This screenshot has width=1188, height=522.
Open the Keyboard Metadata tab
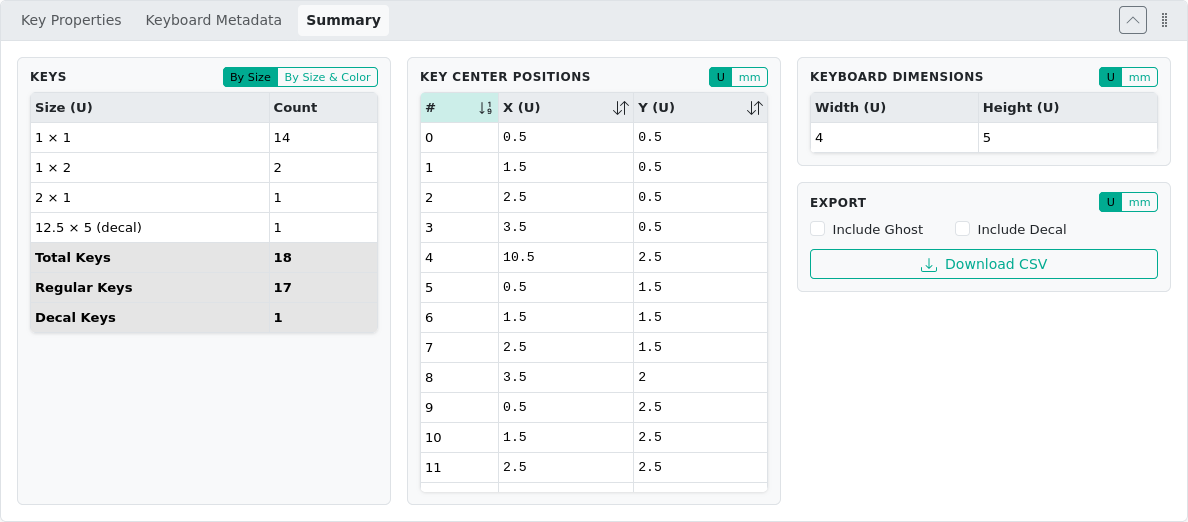[x=214, y=20]
